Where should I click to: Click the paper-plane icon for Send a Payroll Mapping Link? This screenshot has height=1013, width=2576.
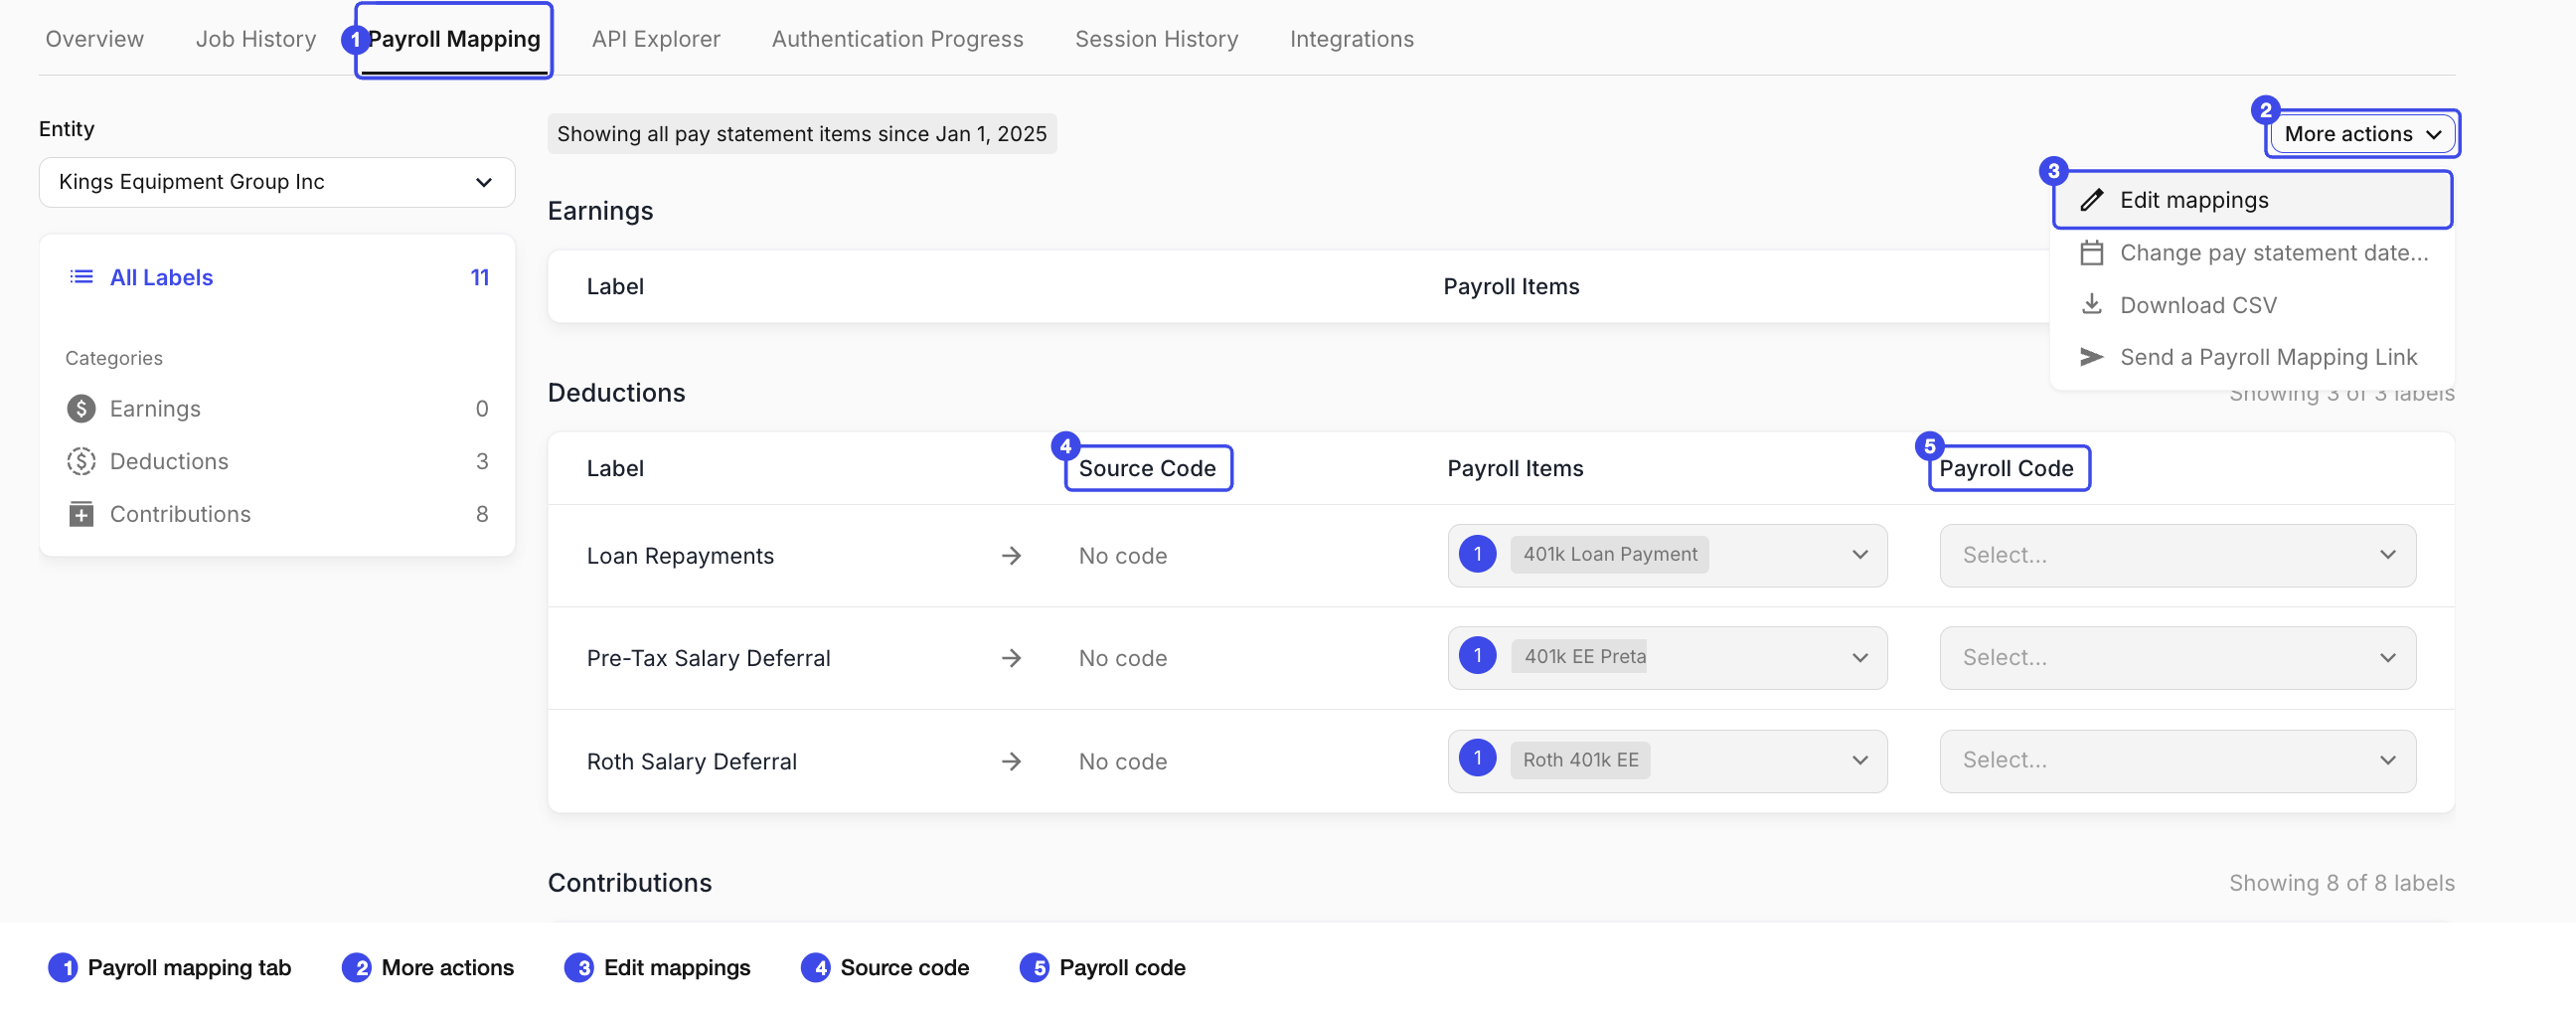click(x=2091, y=357)
